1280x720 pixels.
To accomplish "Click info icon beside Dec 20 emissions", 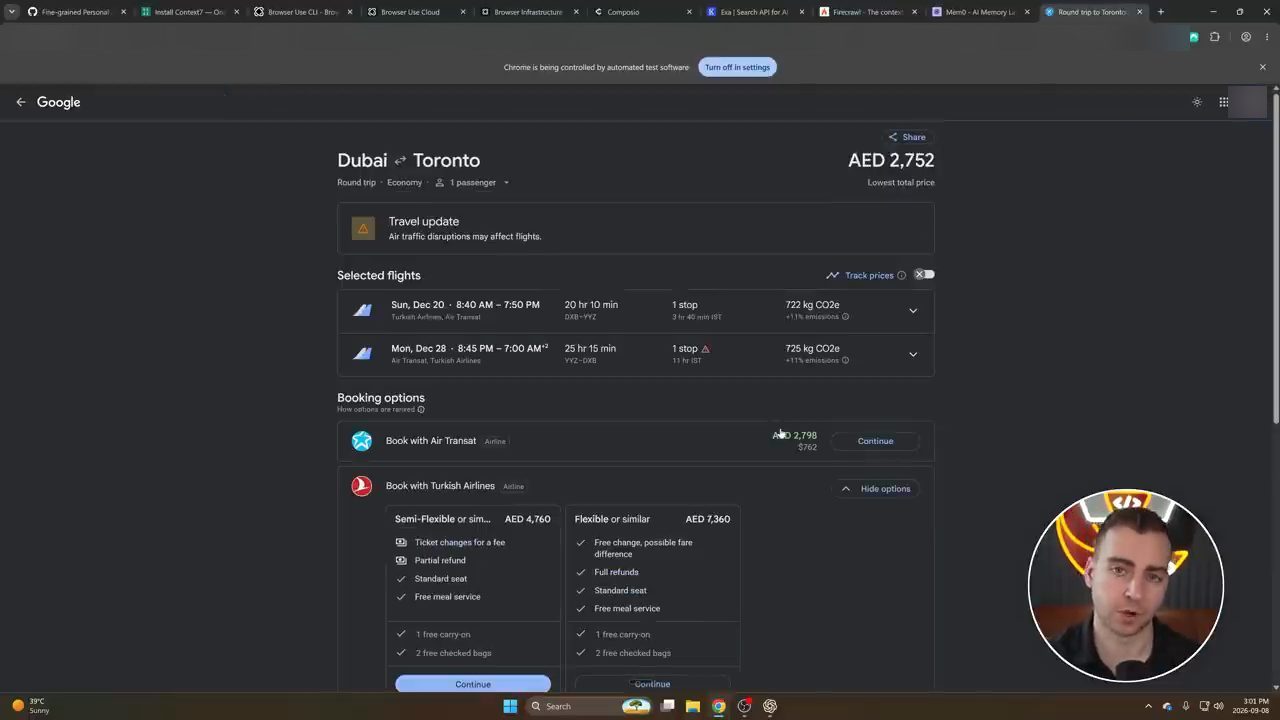I will click(x=845, y=317).
